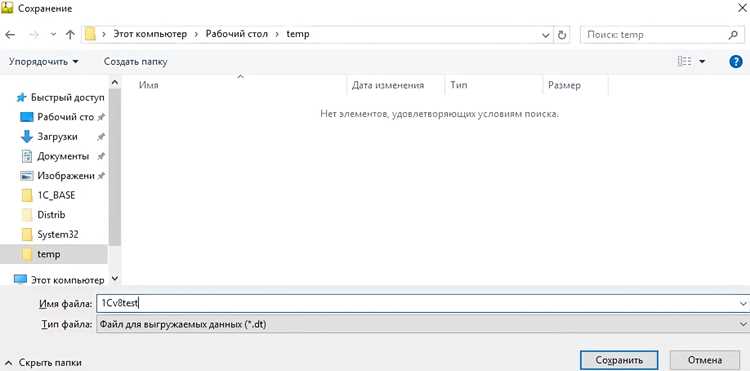This screenshot has width=750, height=371.
Task: Select 'temp' folder in sidebar
Action: 54,254
